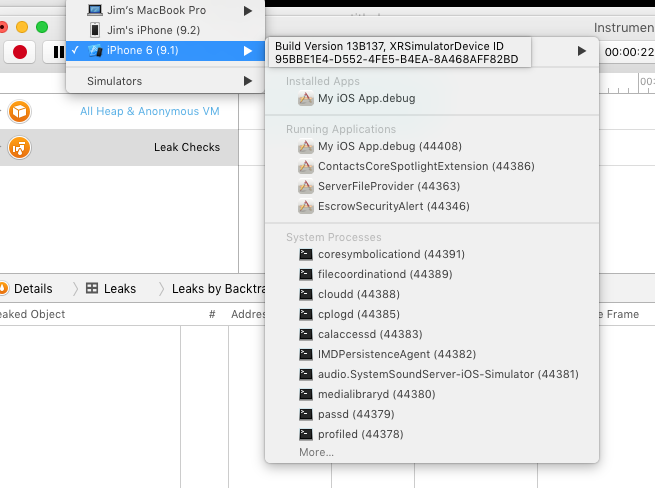Select calaccessd (44383) process

point(432,335)
